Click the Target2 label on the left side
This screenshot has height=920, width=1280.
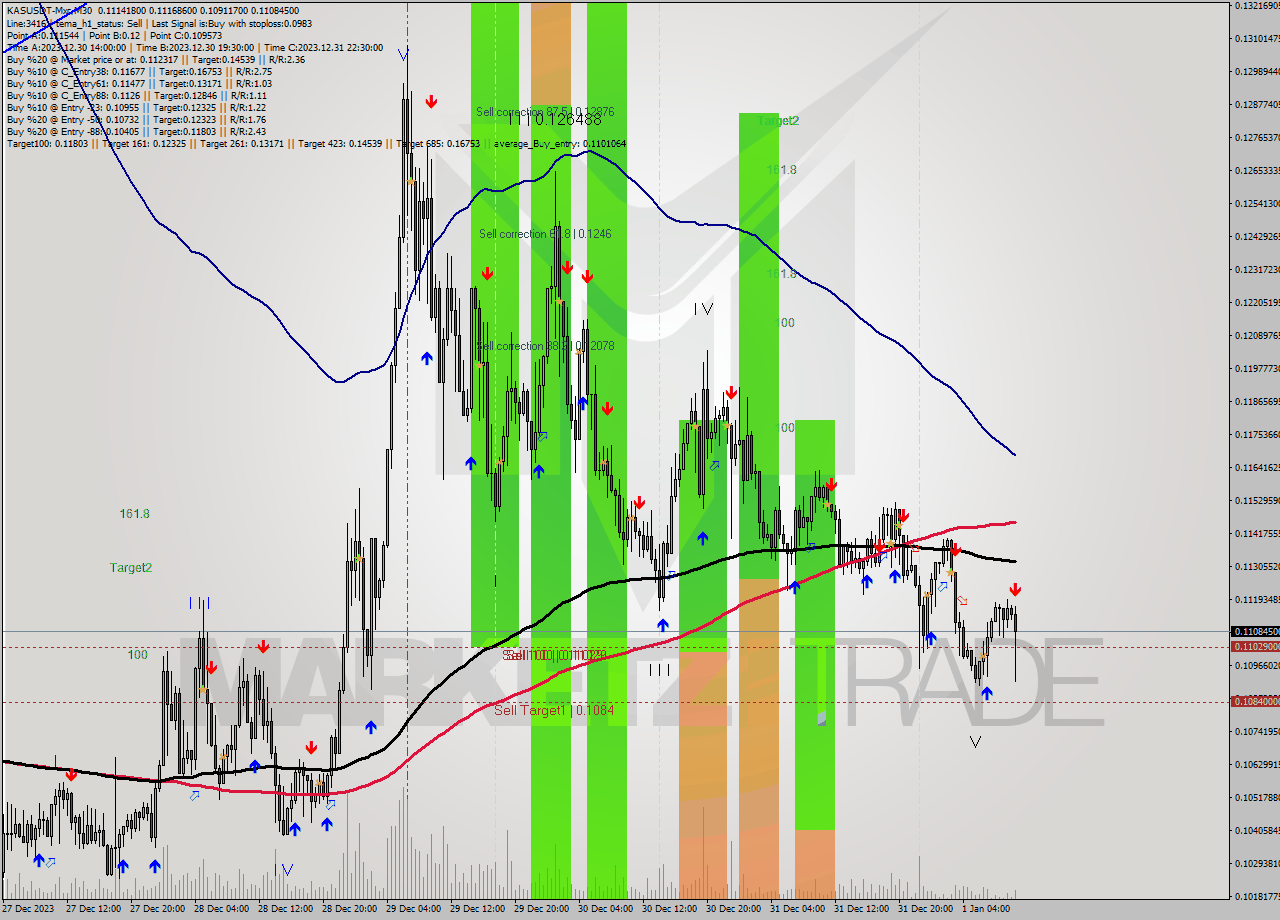click(131, 567)
